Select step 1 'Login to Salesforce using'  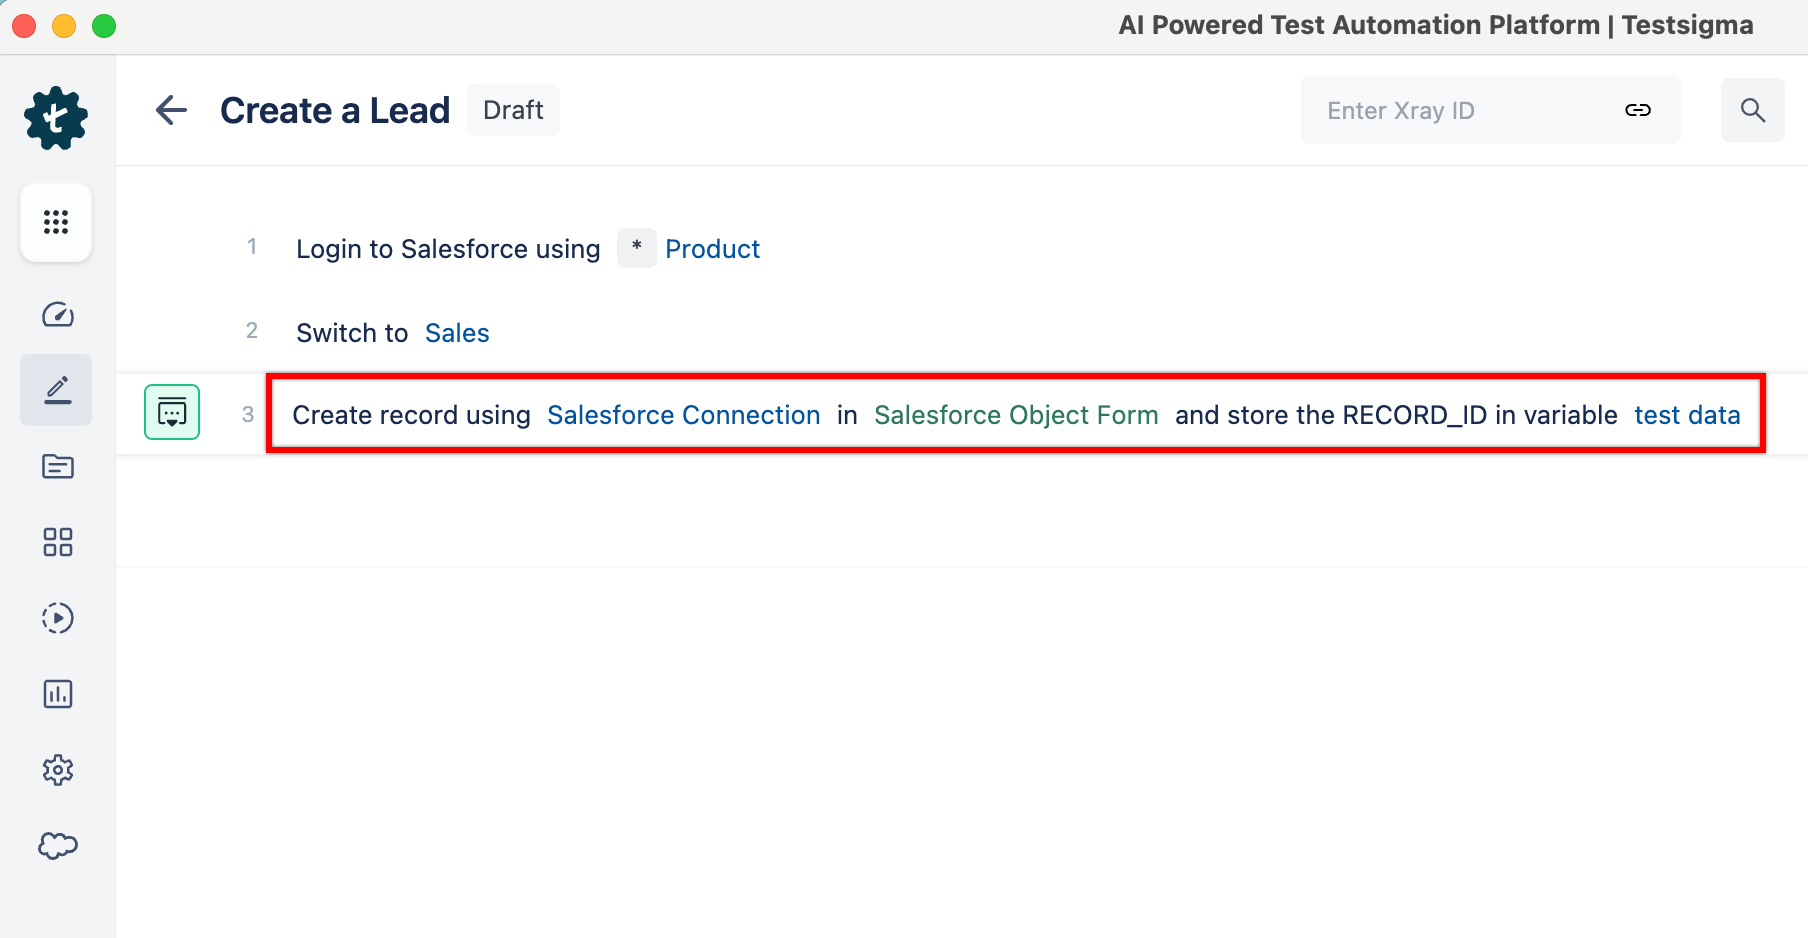[x=448, y=249]
